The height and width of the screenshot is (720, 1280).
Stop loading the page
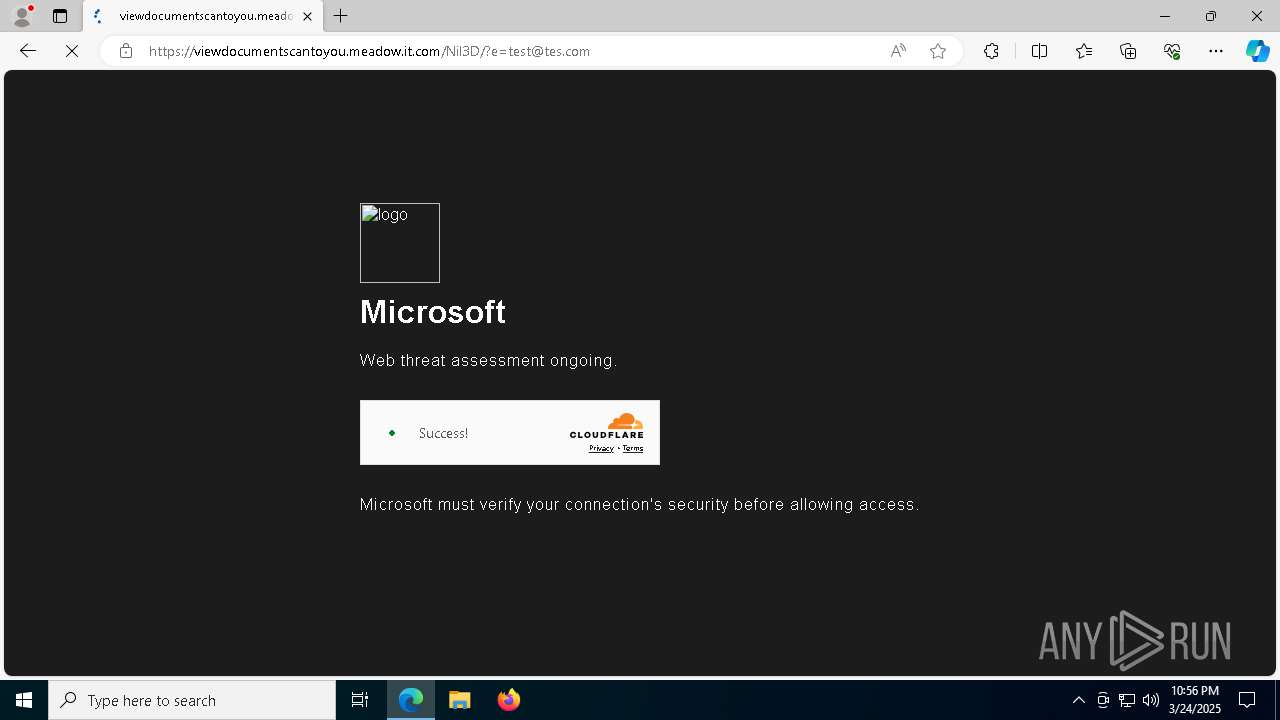pyautogui.click(x=72, y=51)
